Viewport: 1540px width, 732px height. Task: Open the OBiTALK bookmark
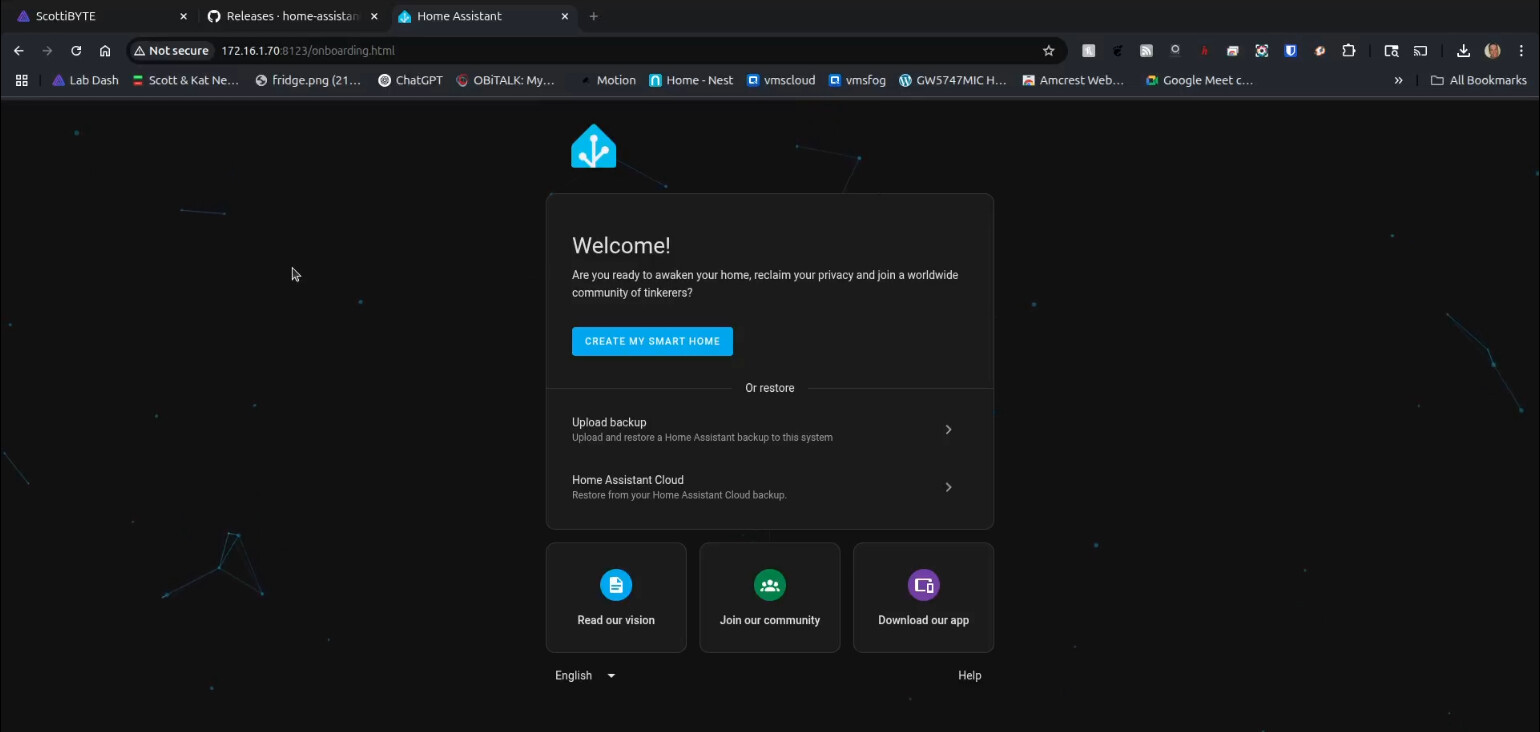coord(505,80)
